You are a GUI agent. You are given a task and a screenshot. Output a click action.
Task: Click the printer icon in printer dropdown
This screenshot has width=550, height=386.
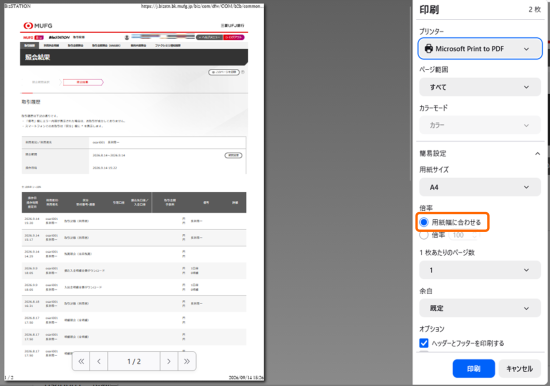click(429, 49)
